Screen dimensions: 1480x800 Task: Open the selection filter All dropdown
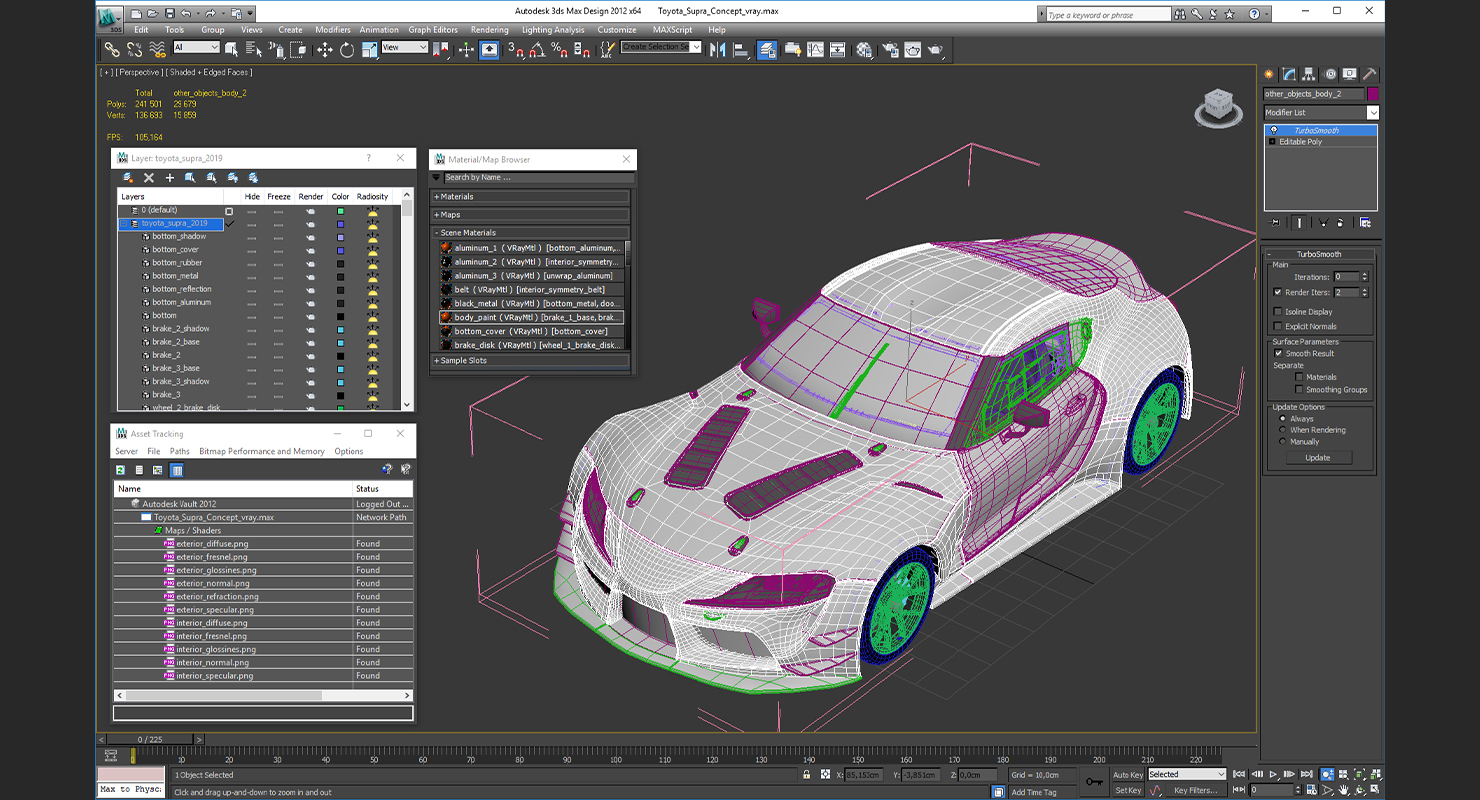196,47
